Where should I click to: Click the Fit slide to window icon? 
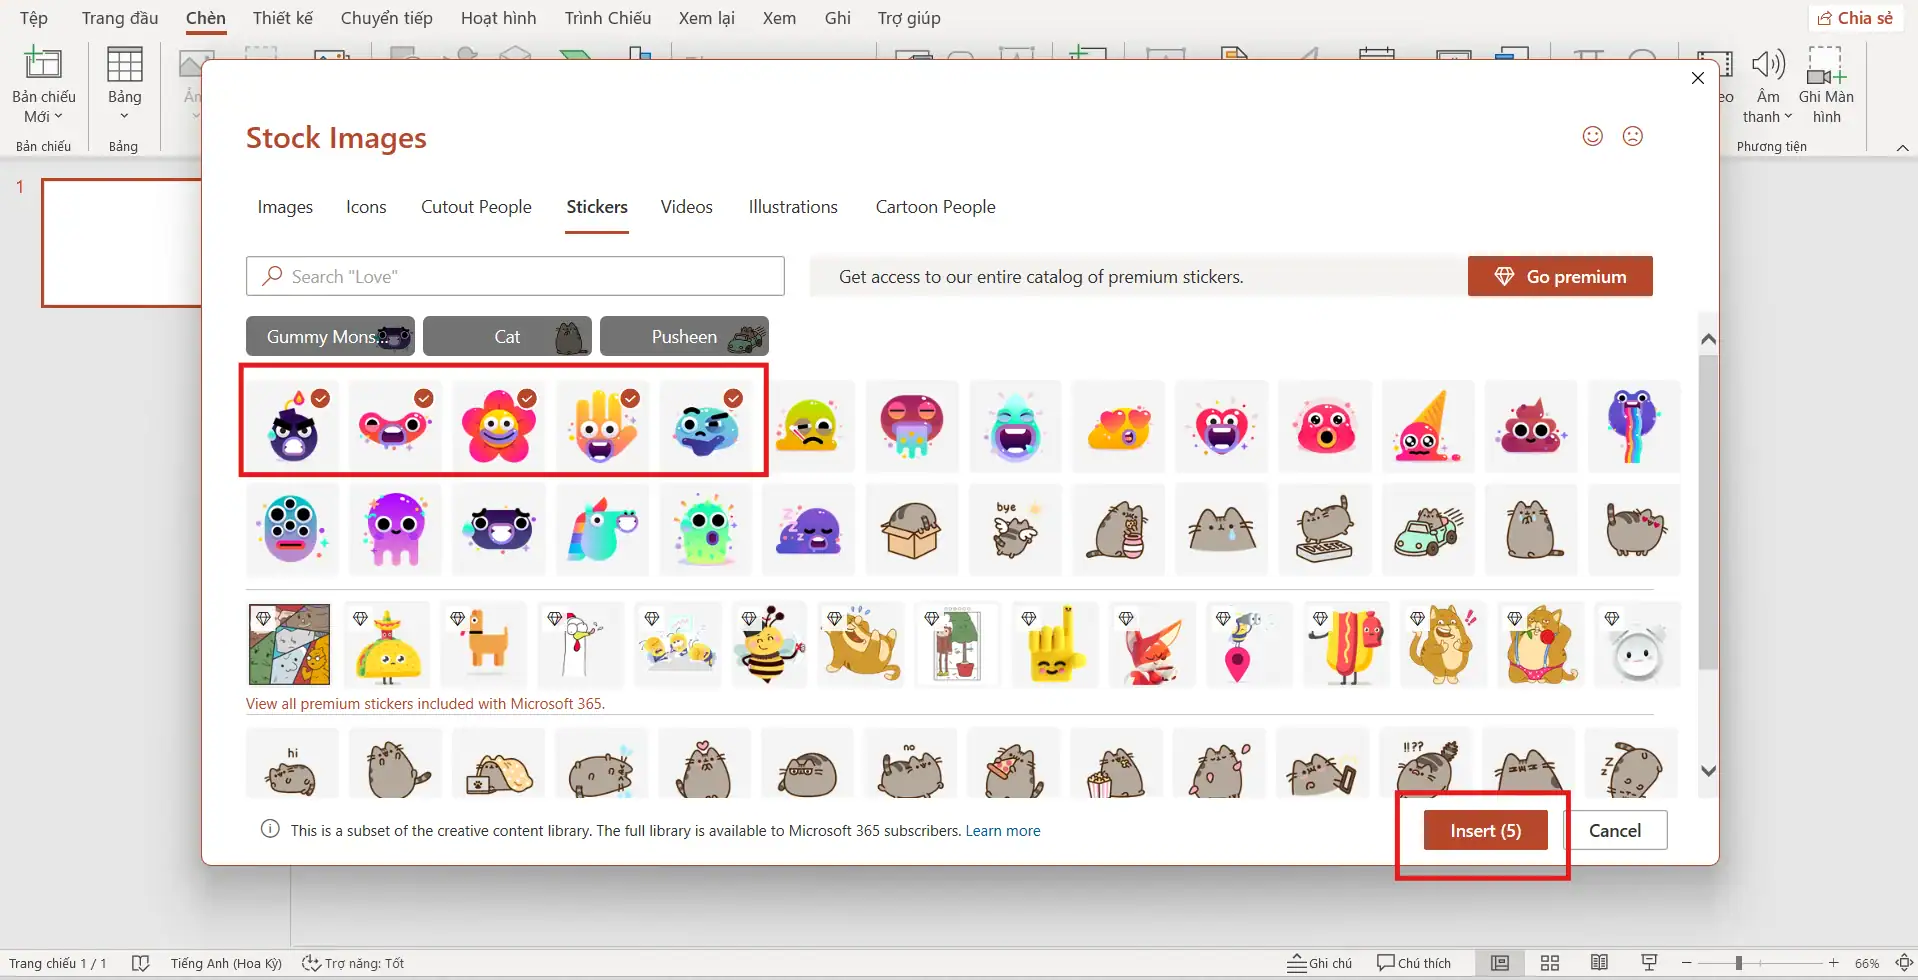1904,963
